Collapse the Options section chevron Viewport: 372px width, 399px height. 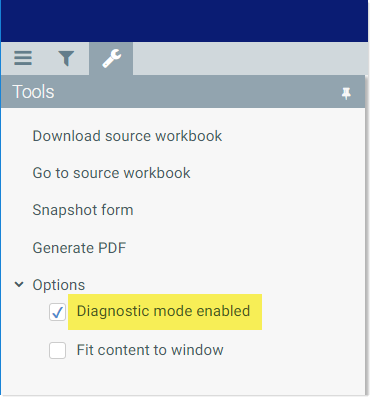coord(19,285)
